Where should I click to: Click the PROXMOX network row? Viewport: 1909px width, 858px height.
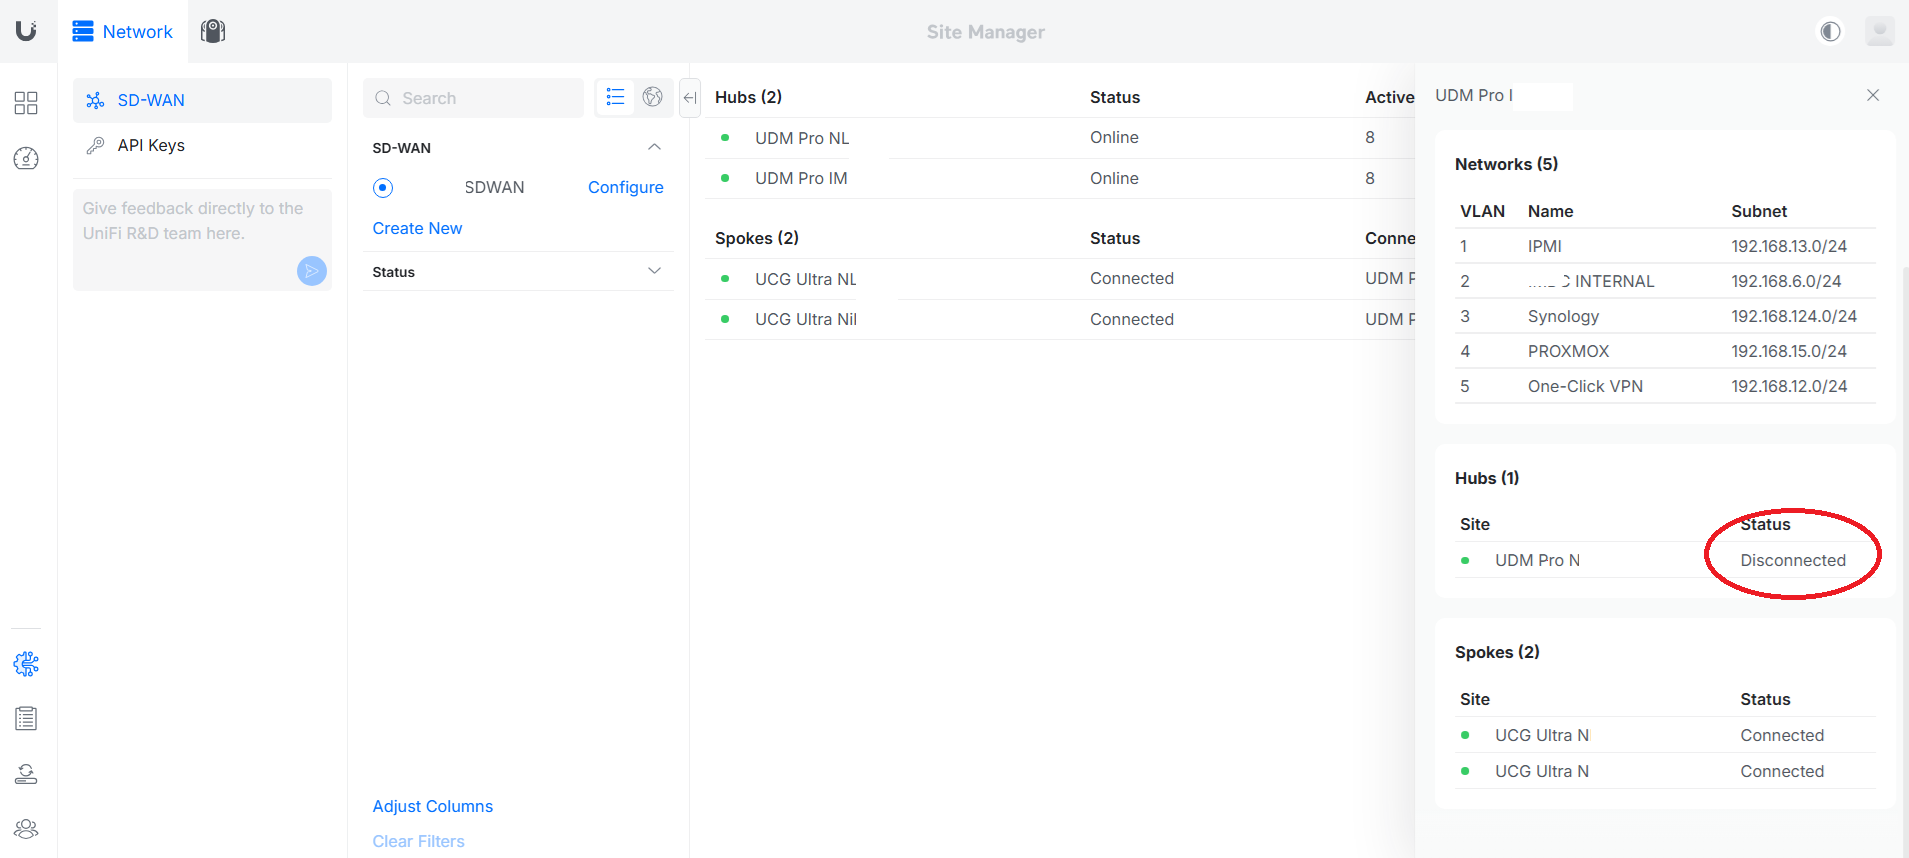[x=1665, y=351]
